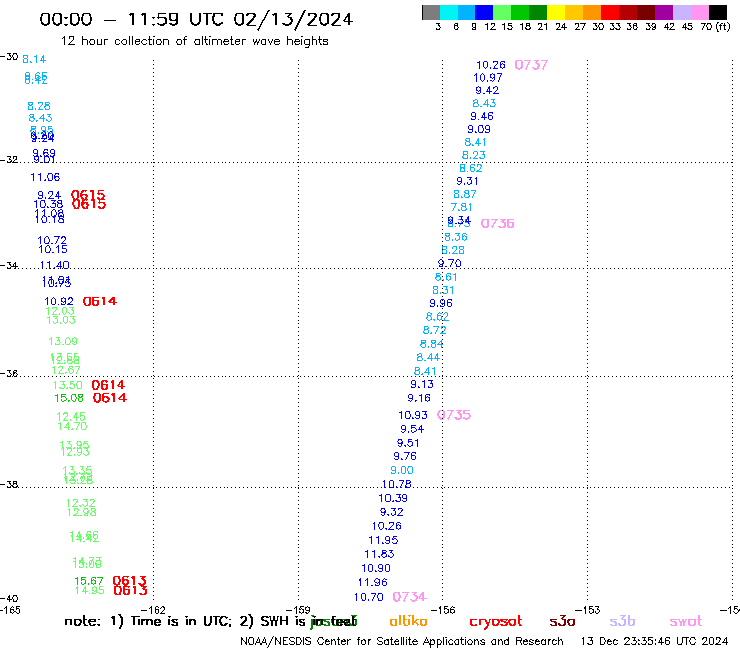This screenshot has width=740, height=650.
Task: Click the 'cryosat' satellite legend label
Action: click(496, 622)
